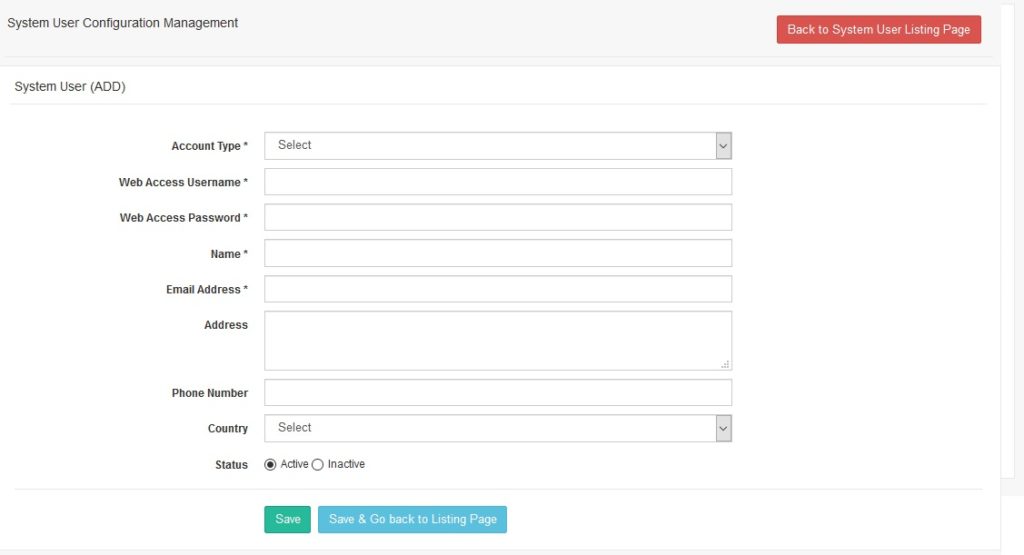Open the Account Type dropdown arrow
The height and width of the screenshot is (555, 1024).
point(723,146)
